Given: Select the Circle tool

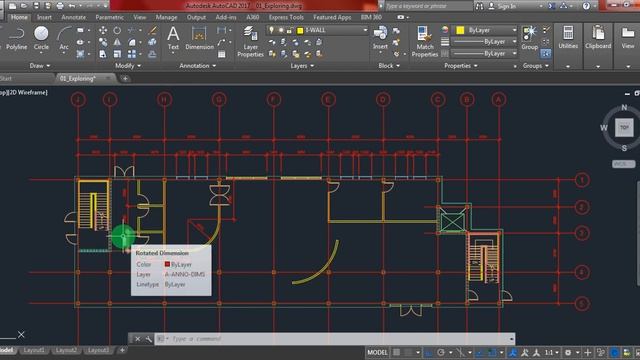Looking at the screenshot, I should point(41,38).
